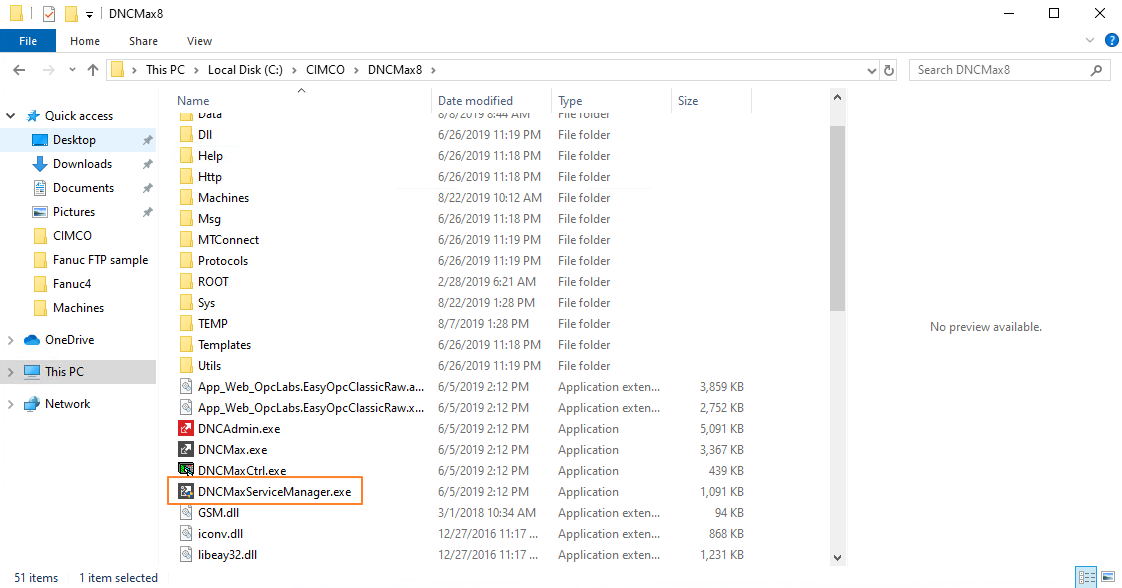Select DNCMax.exe file icon
This screenshot has height=588, width=1122.
186,449
